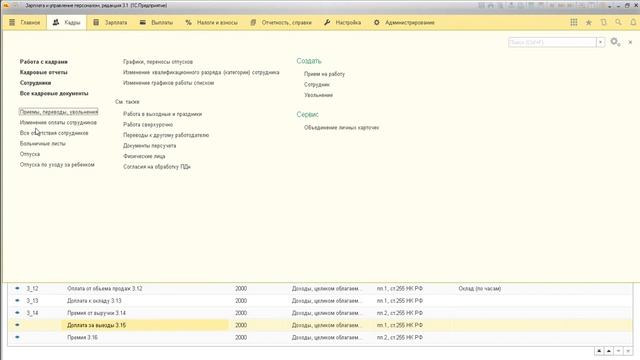
Task: Close the Кадры section menu panel
Action: tap(630, 42)
